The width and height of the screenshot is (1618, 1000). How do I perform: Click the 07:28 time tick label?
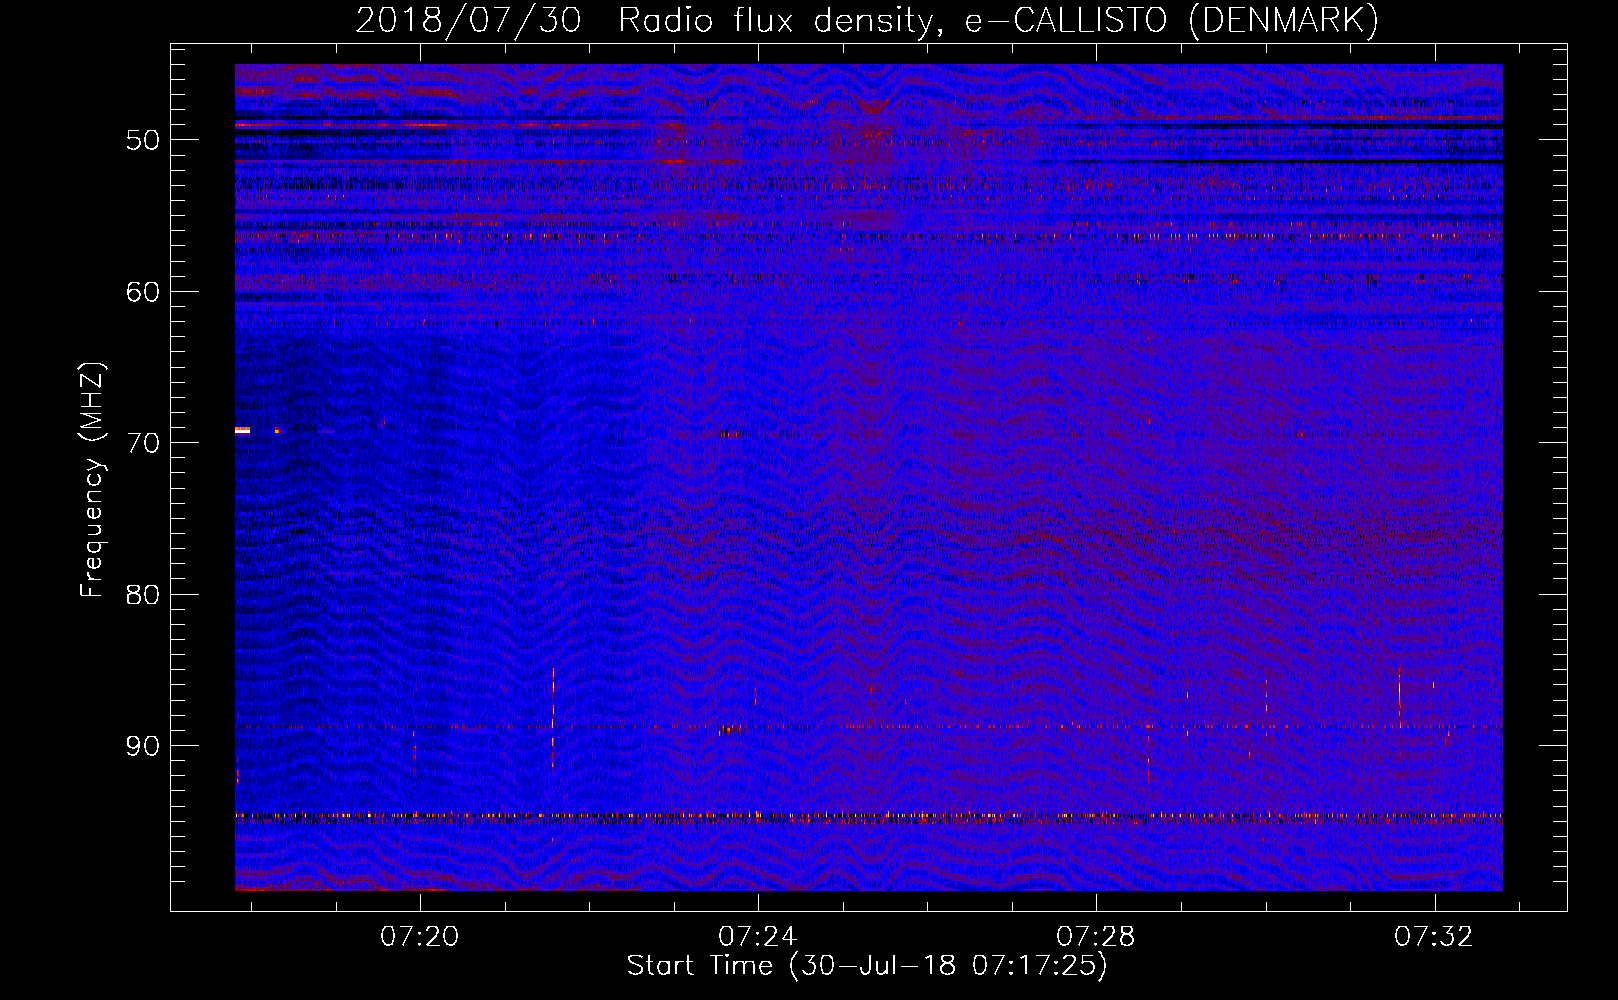coord(1096,937)
